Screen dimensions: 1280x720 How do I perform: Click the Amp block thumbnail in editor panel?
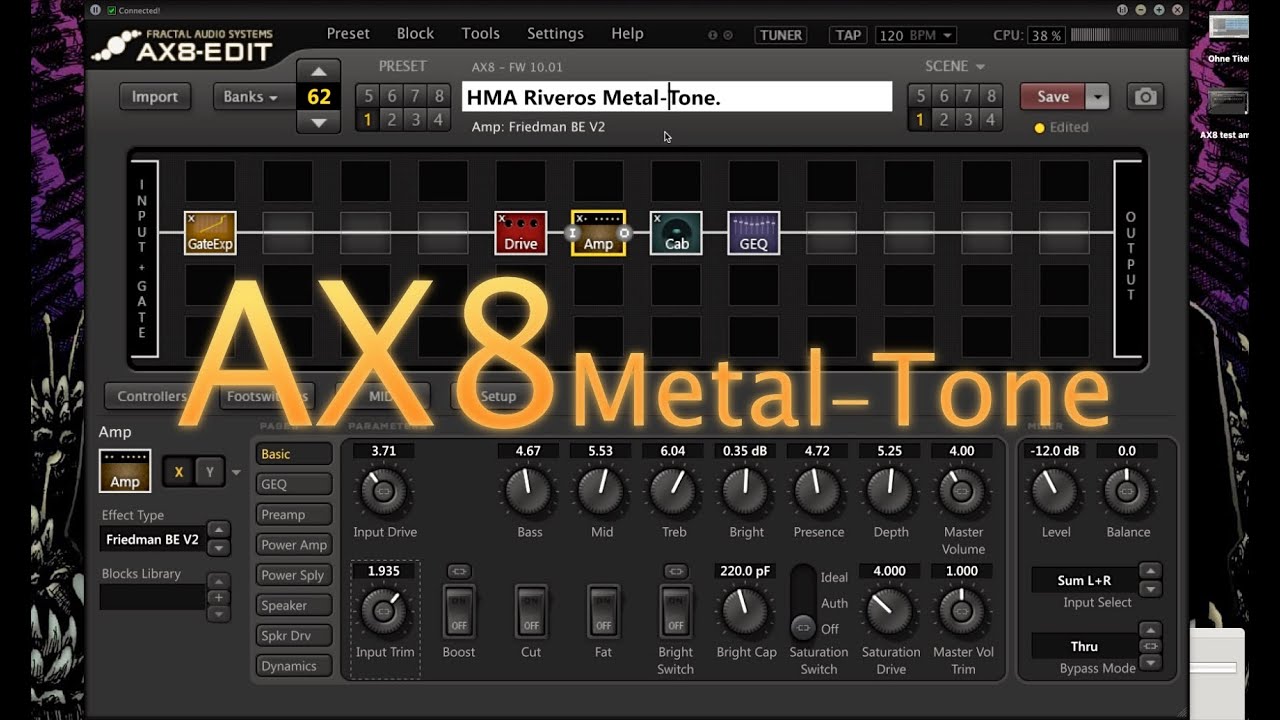click(125, 471)
